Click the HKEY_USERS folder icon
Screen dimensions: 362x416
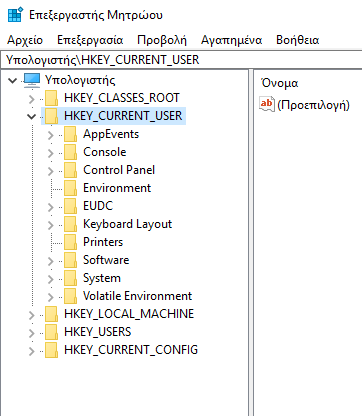51,332
